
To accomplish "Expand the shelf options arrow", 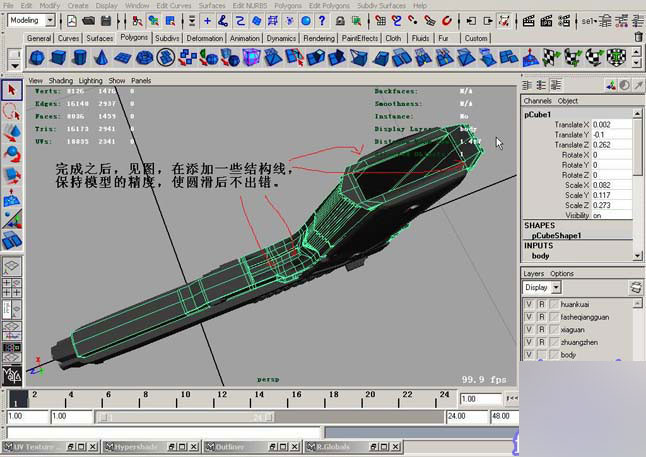I will tap(14, 66).
